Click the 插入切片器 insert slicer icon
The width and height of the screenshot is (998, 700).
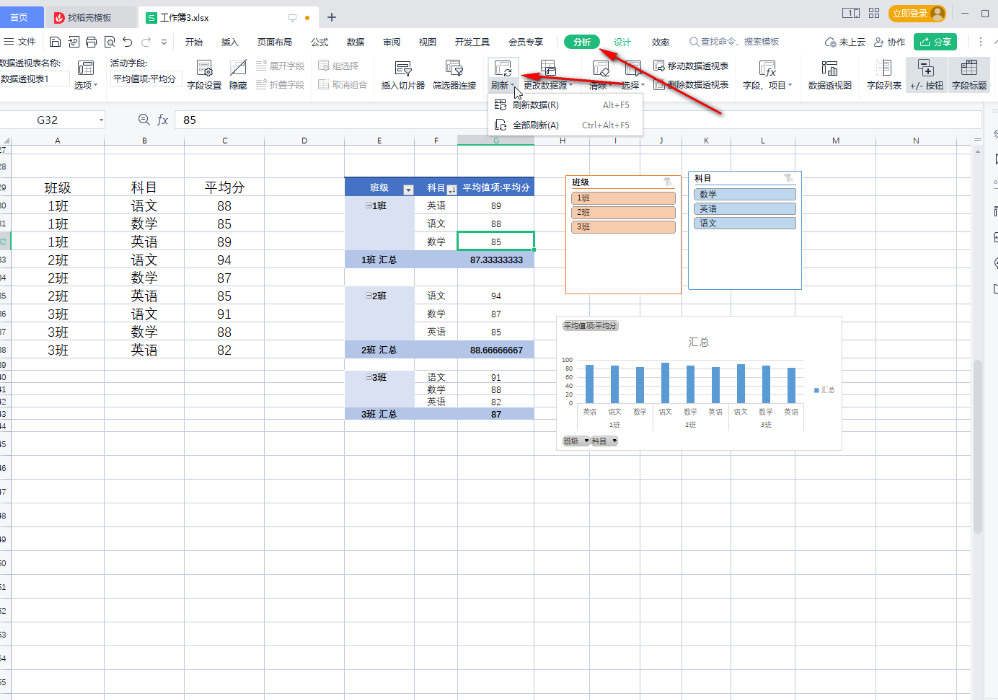403,69
